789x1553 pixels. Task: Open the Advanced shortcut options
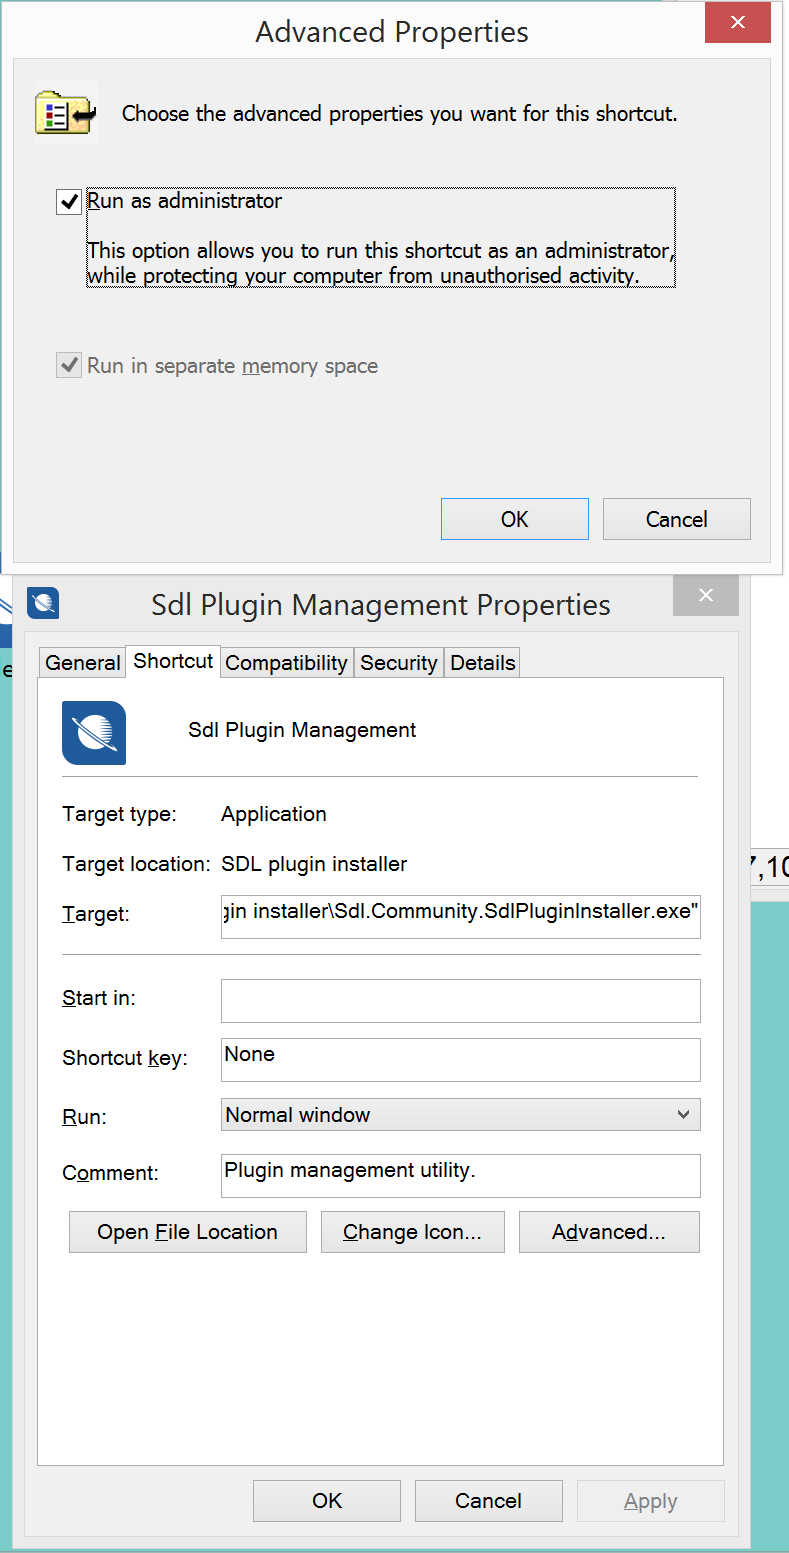tap(609, 1232)
